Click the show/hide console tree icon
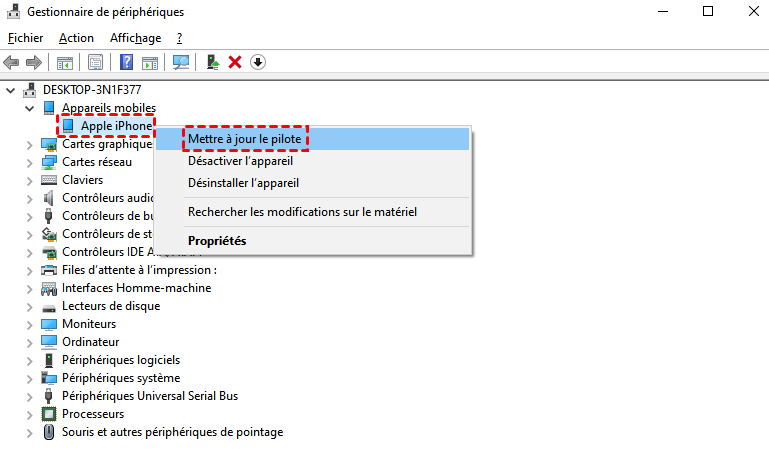The image size is (769, 458). (x=65, y=62)
